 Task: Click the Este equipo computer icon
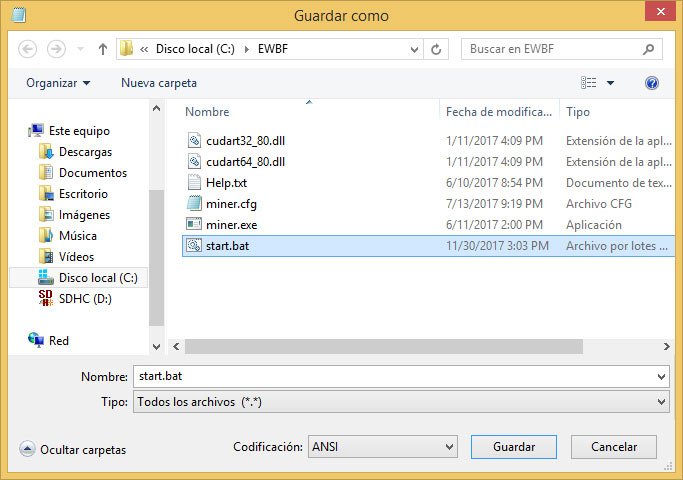[x=36, y=130]
